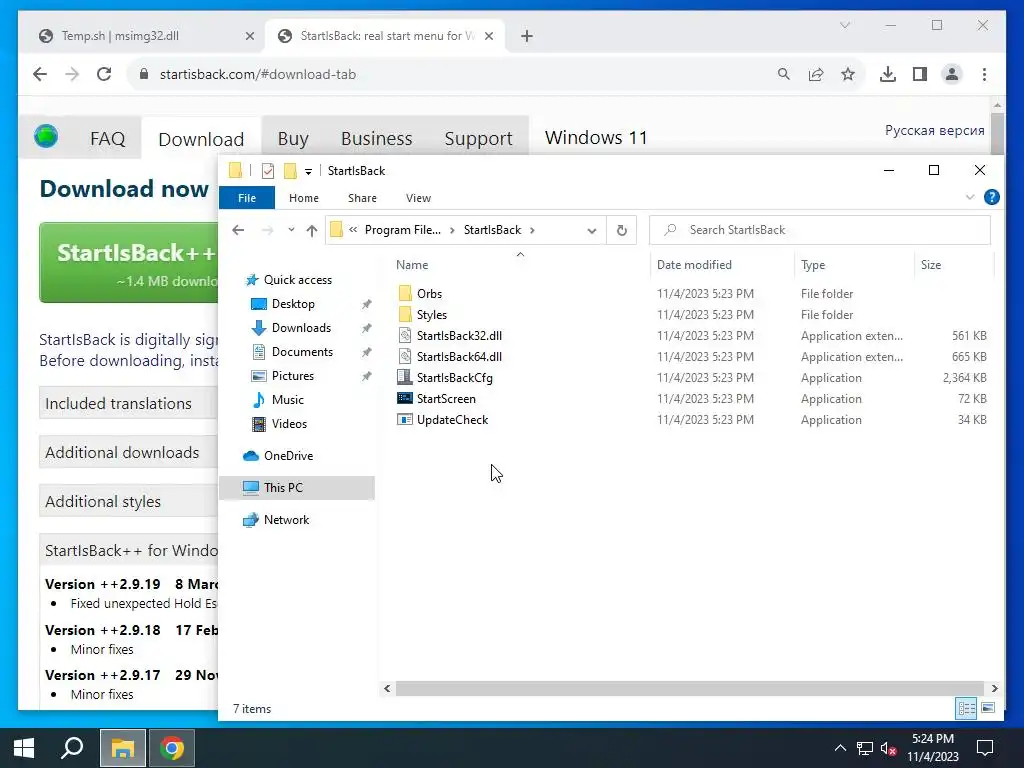Open the Chrome three-dot menu
This screenshot has height=768, width=1024.
[x=984, y=74]
